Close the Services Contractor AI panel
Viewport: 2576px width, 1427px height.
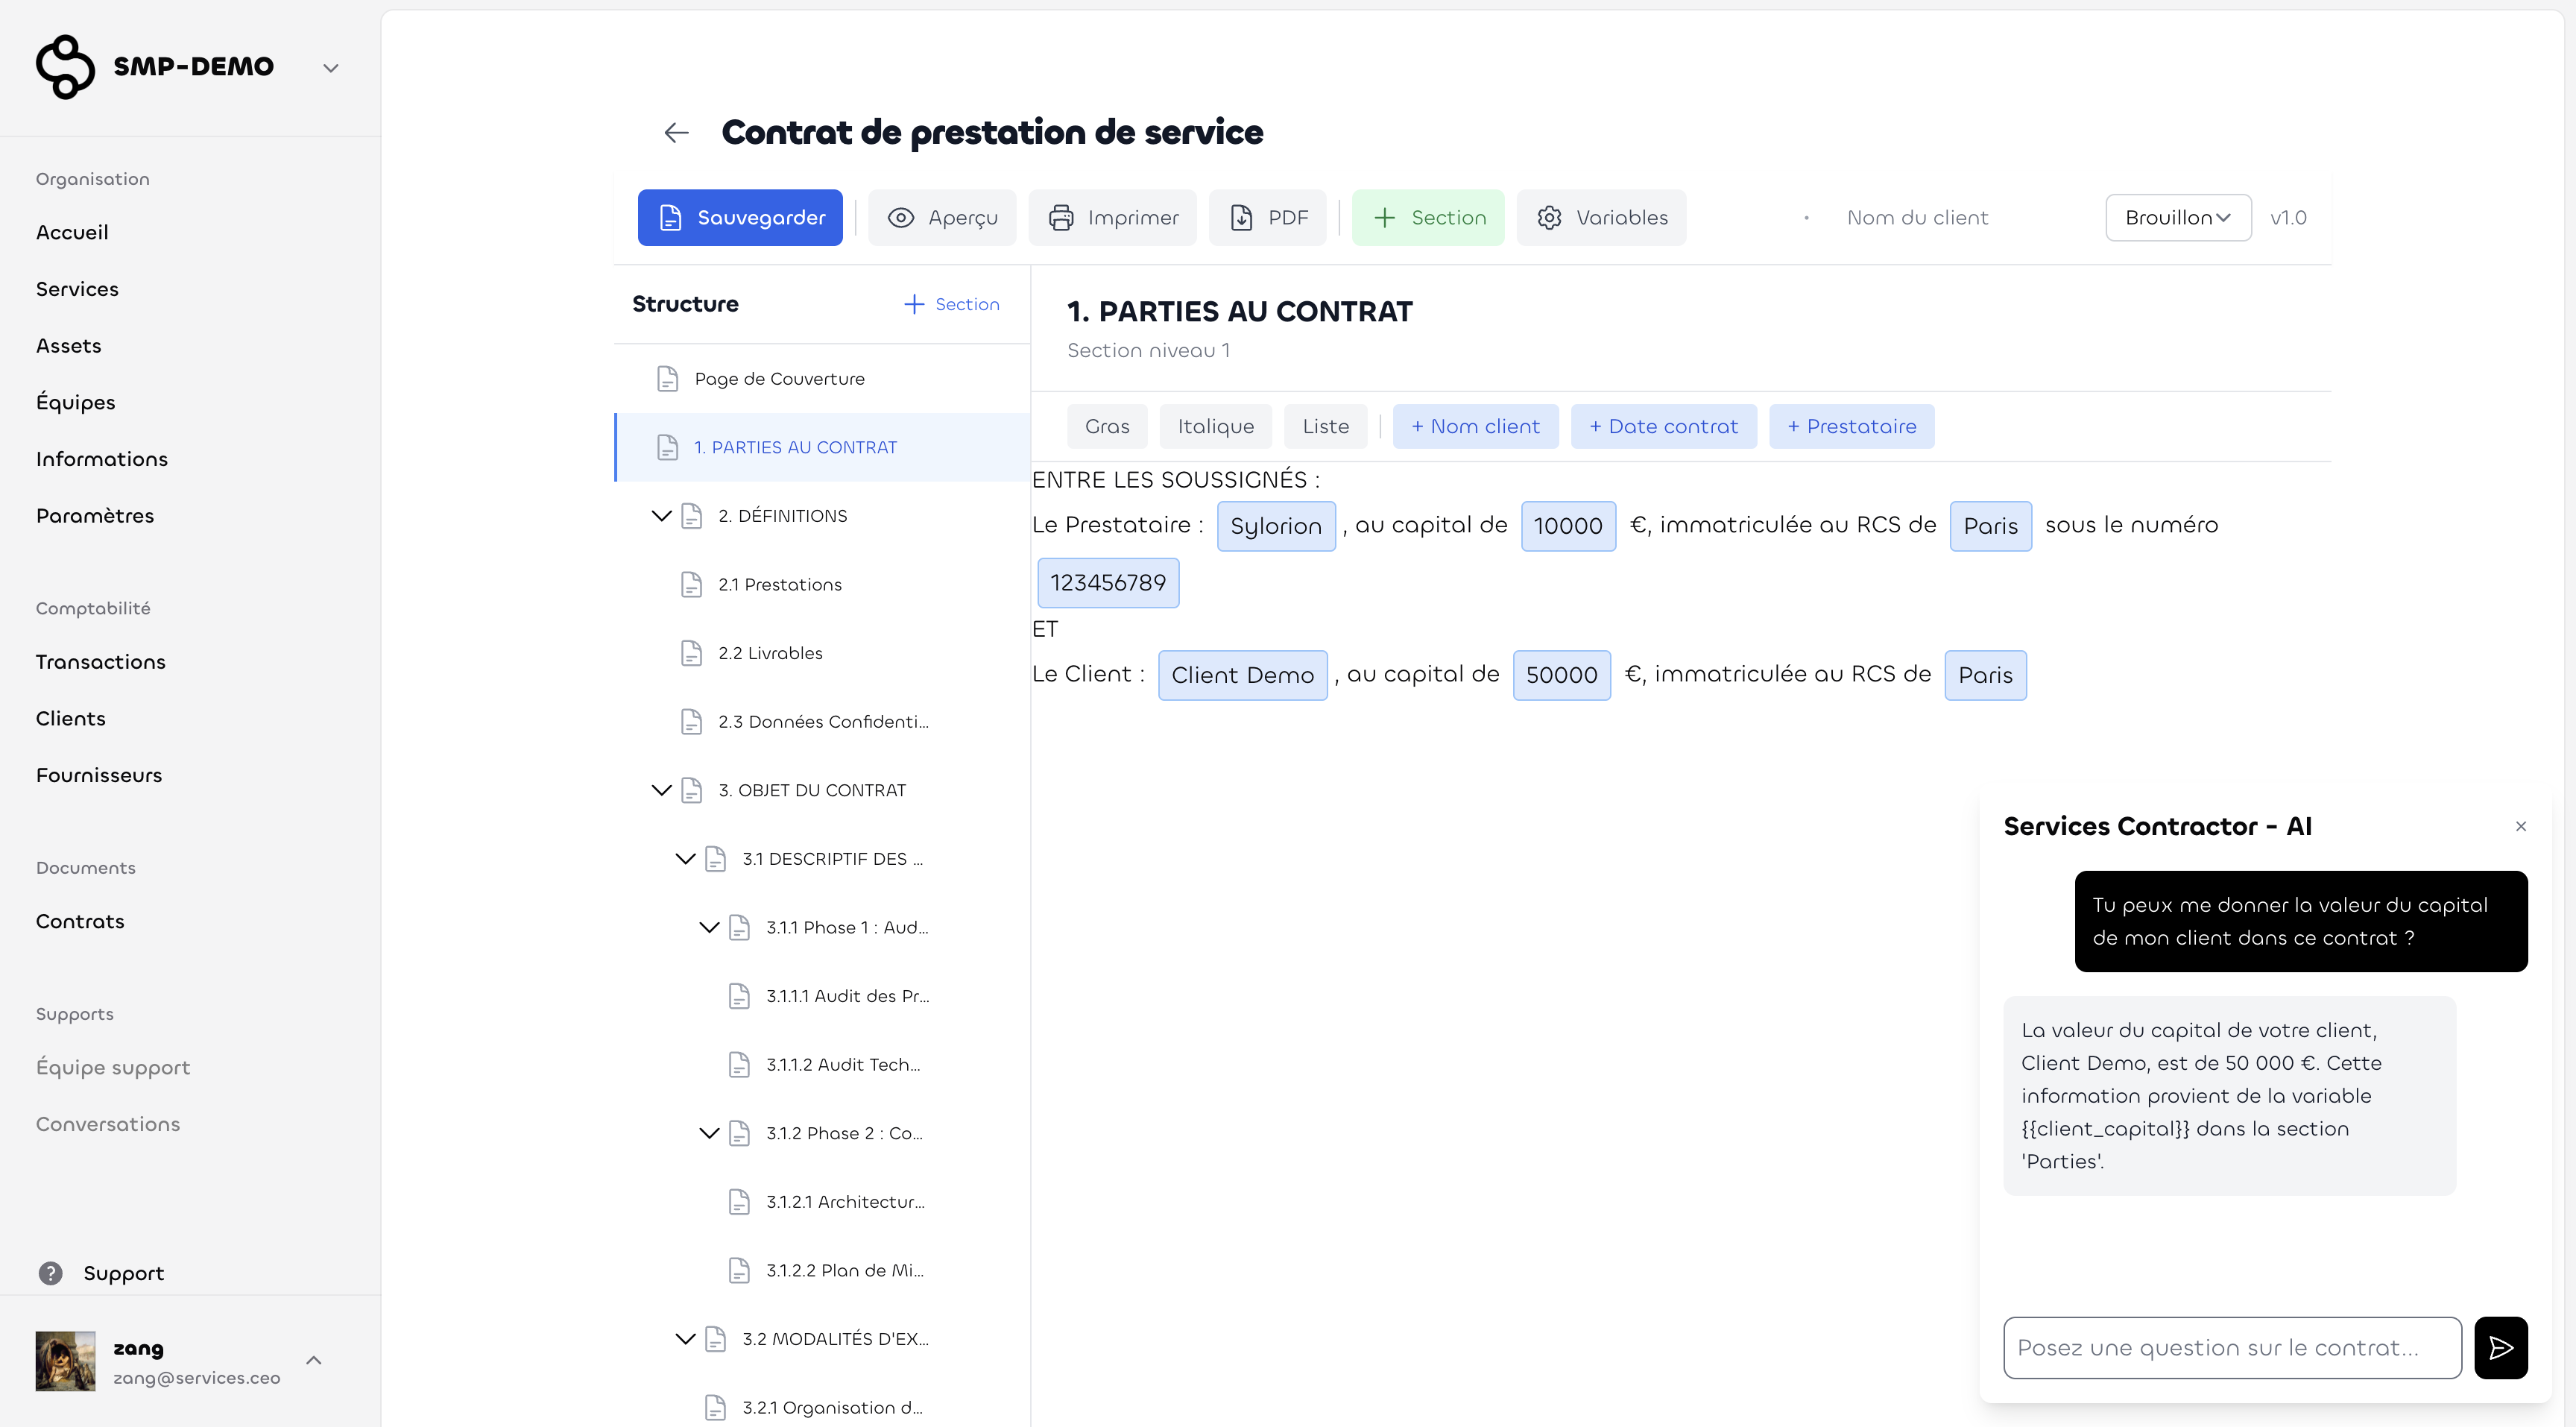[2520, 826]
